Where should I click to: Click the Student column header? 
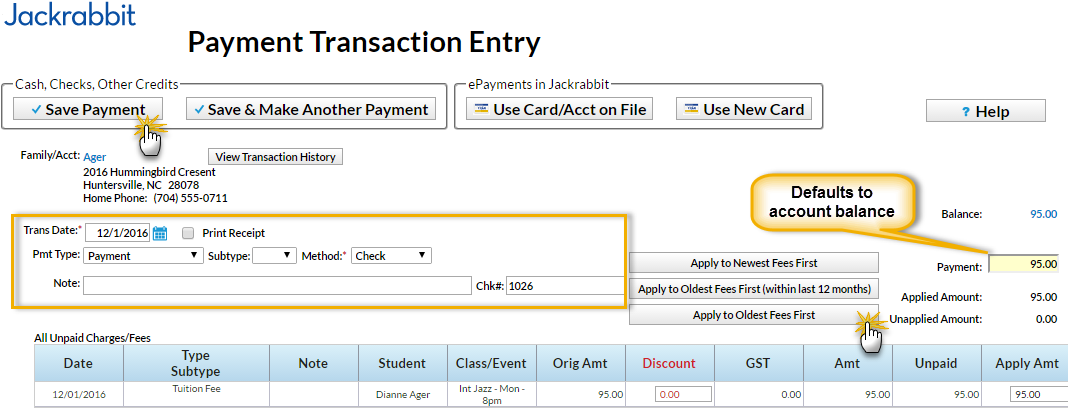[x=403, y=363]
